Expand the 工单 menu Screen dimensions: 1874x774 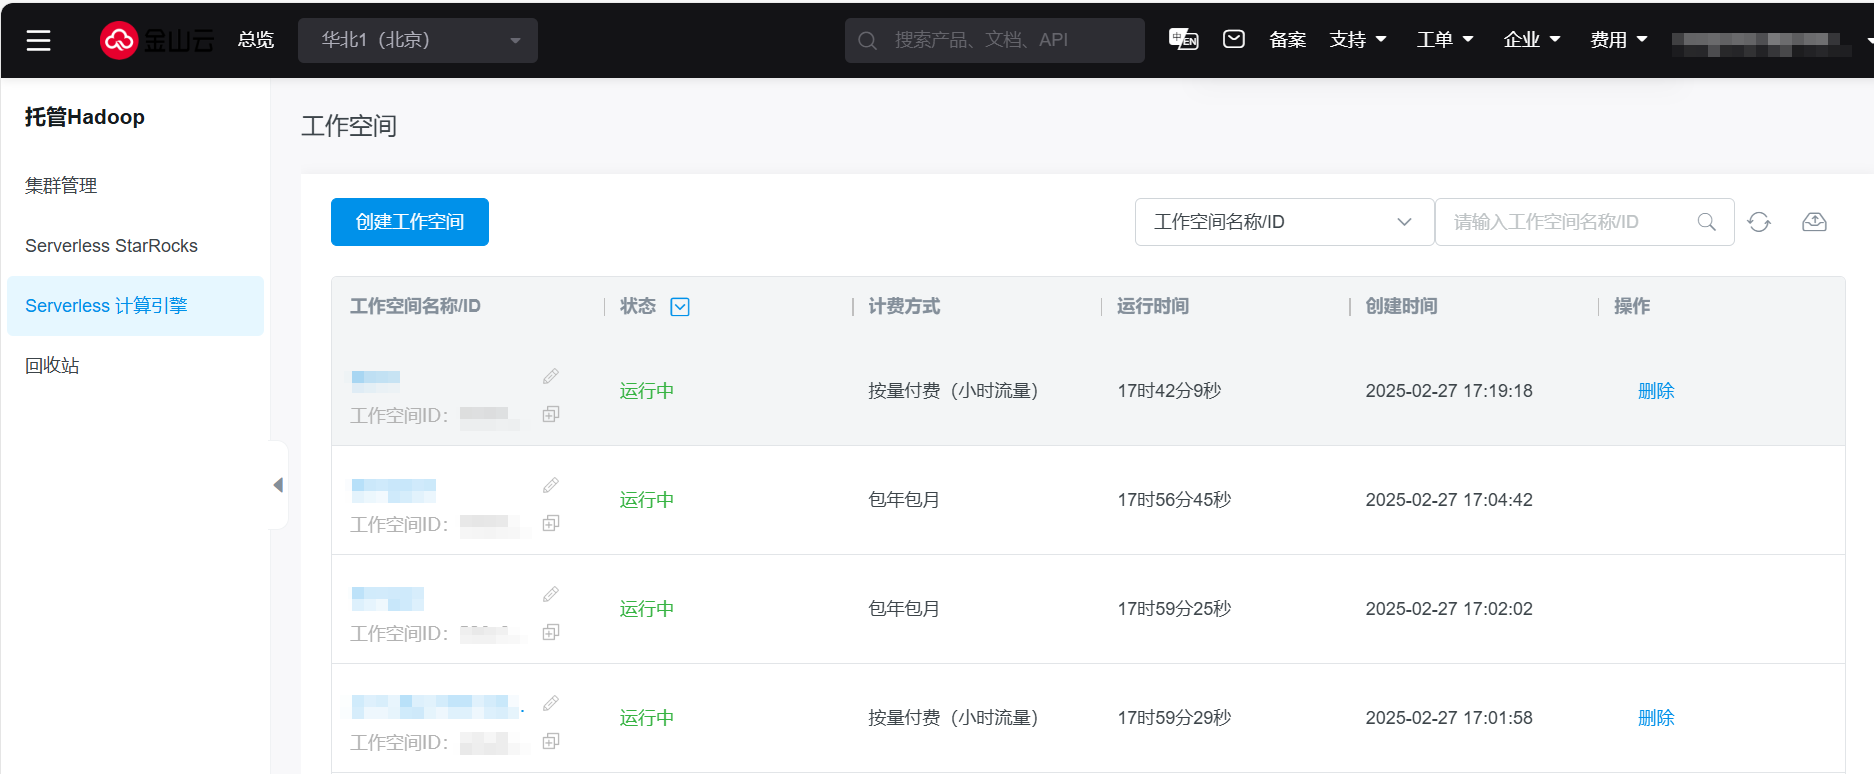pos(1445,40)
